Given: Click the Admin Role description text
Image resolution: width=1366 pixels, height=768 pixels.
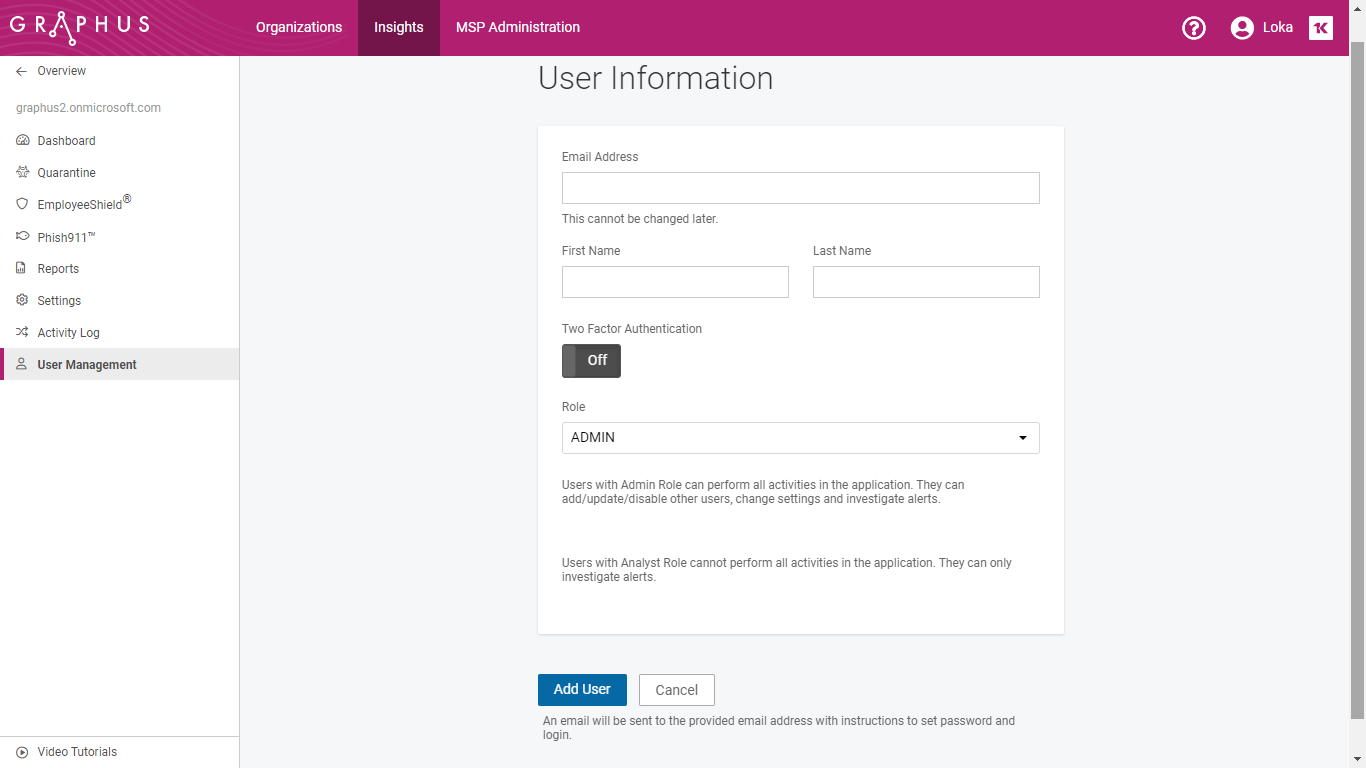Looking at the screenshot, I should click(x=763, y=492).
